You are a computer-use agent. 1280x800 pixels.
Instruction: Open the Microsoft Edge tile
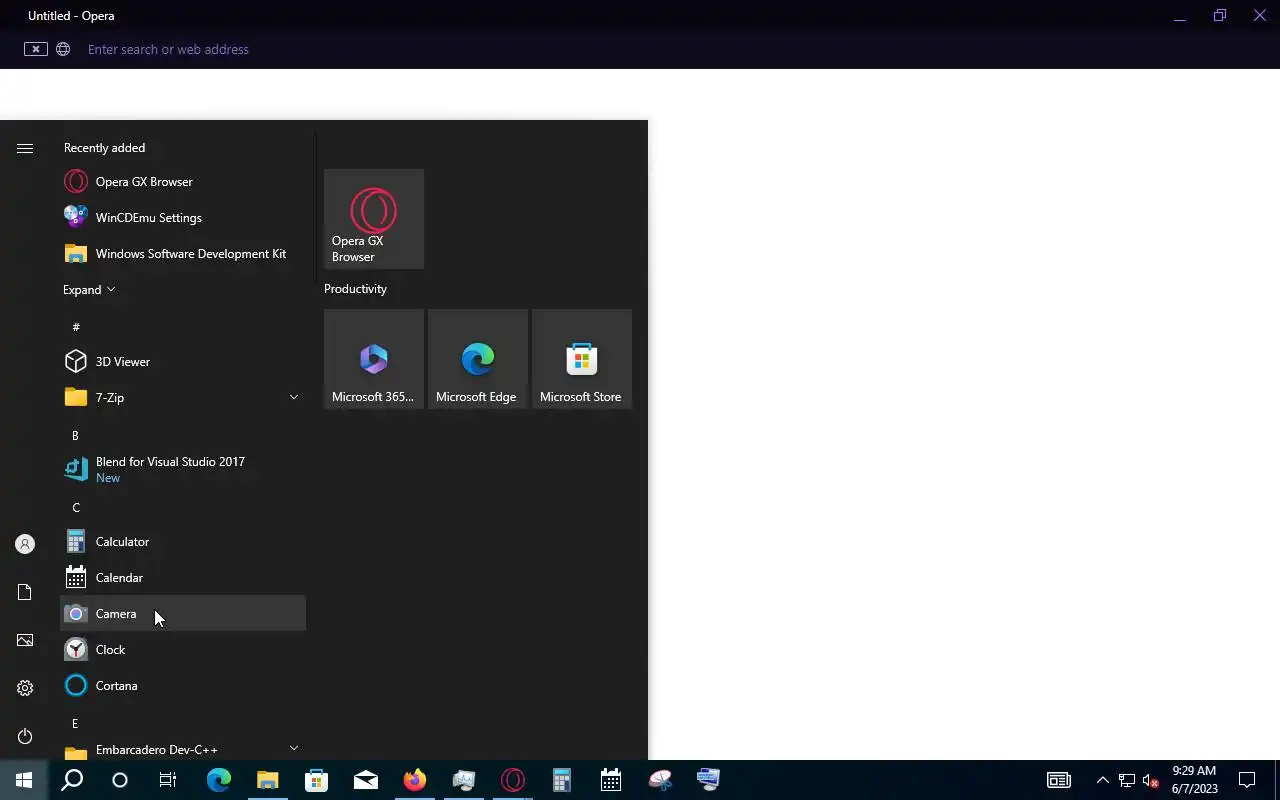click(478, 359)
